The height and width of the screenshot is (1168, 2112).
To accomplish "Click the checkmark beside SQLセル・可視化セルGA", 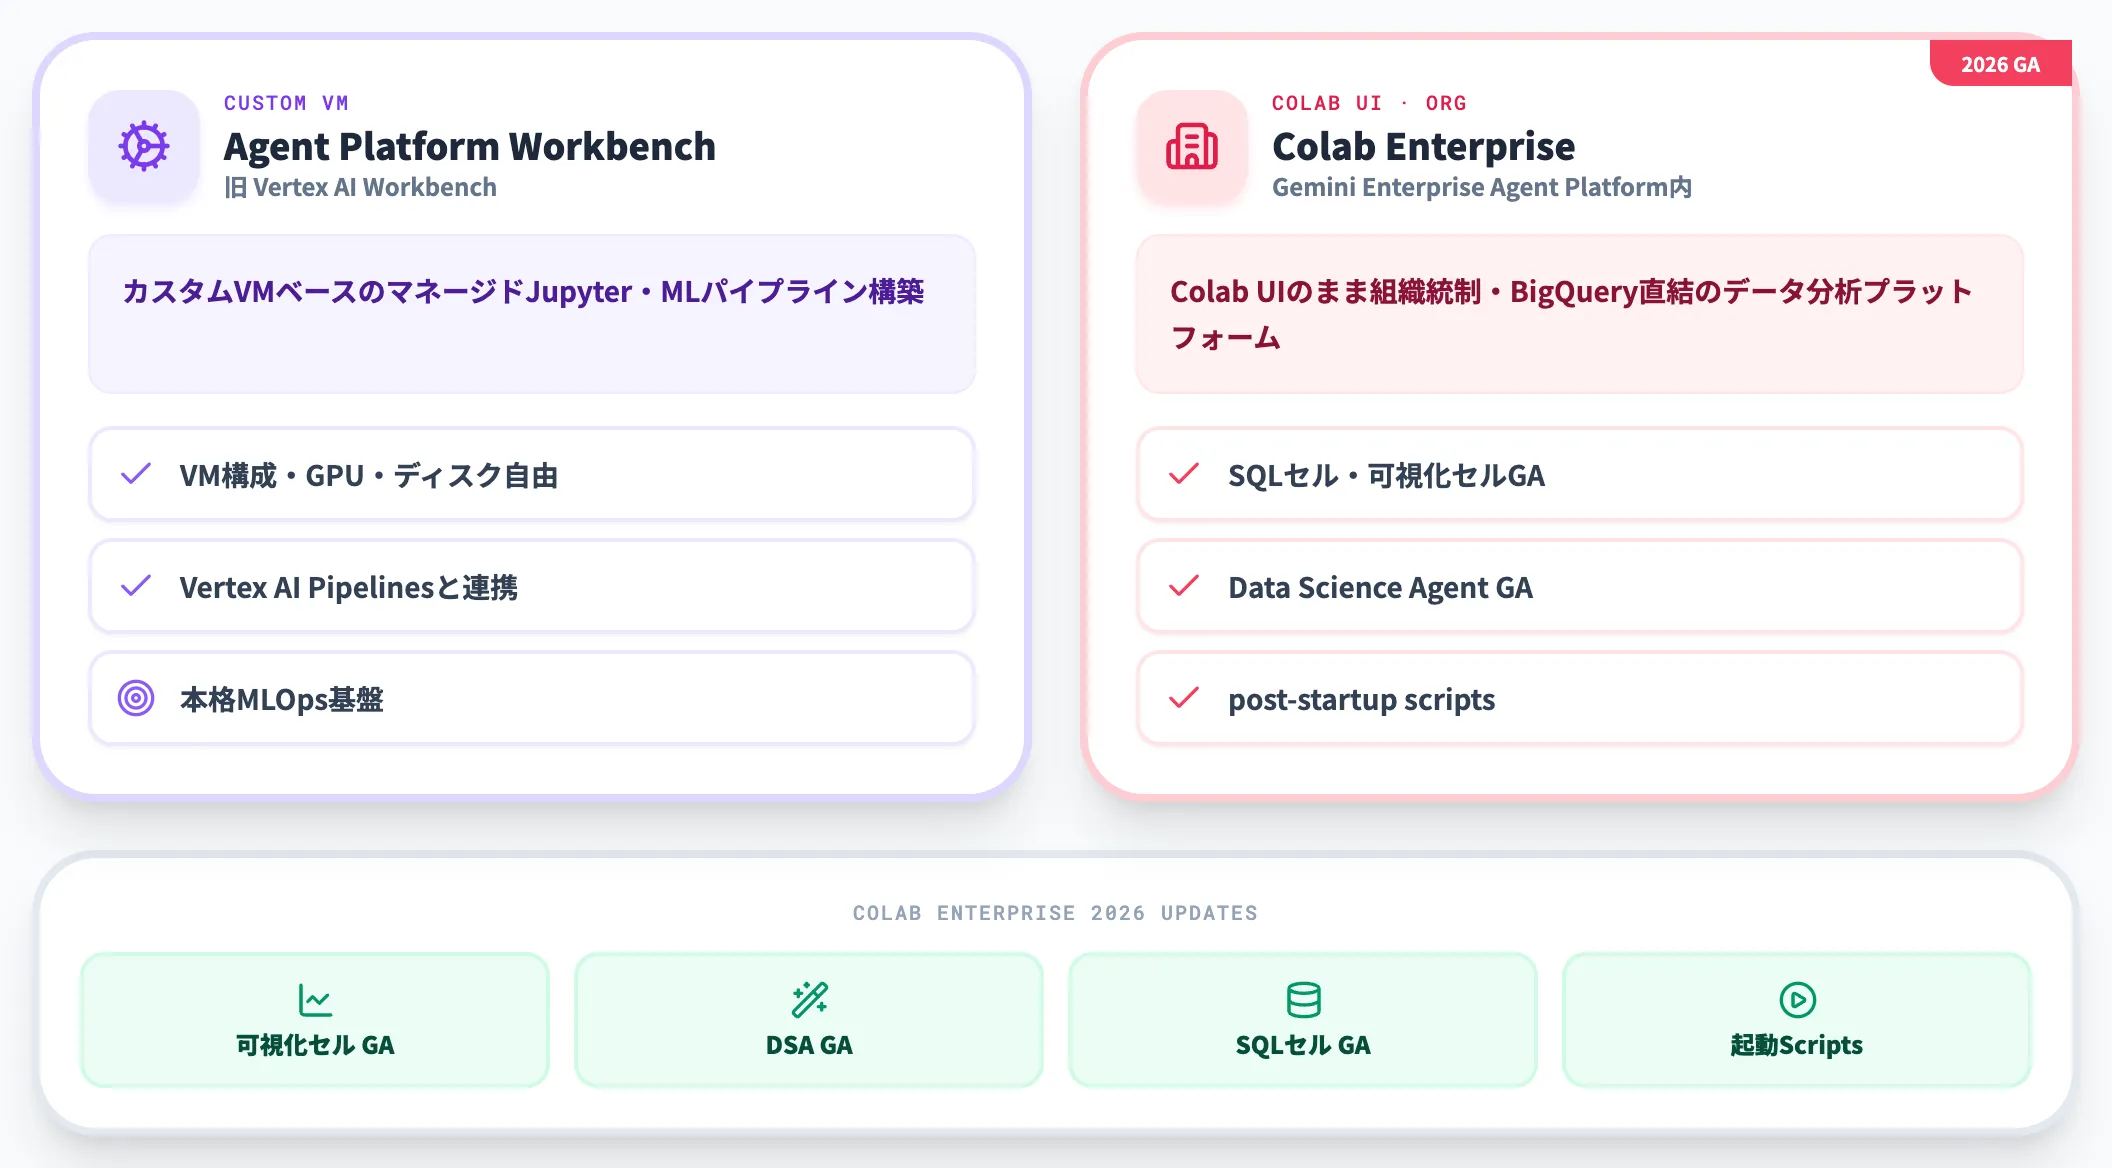I will point(1184,474).
